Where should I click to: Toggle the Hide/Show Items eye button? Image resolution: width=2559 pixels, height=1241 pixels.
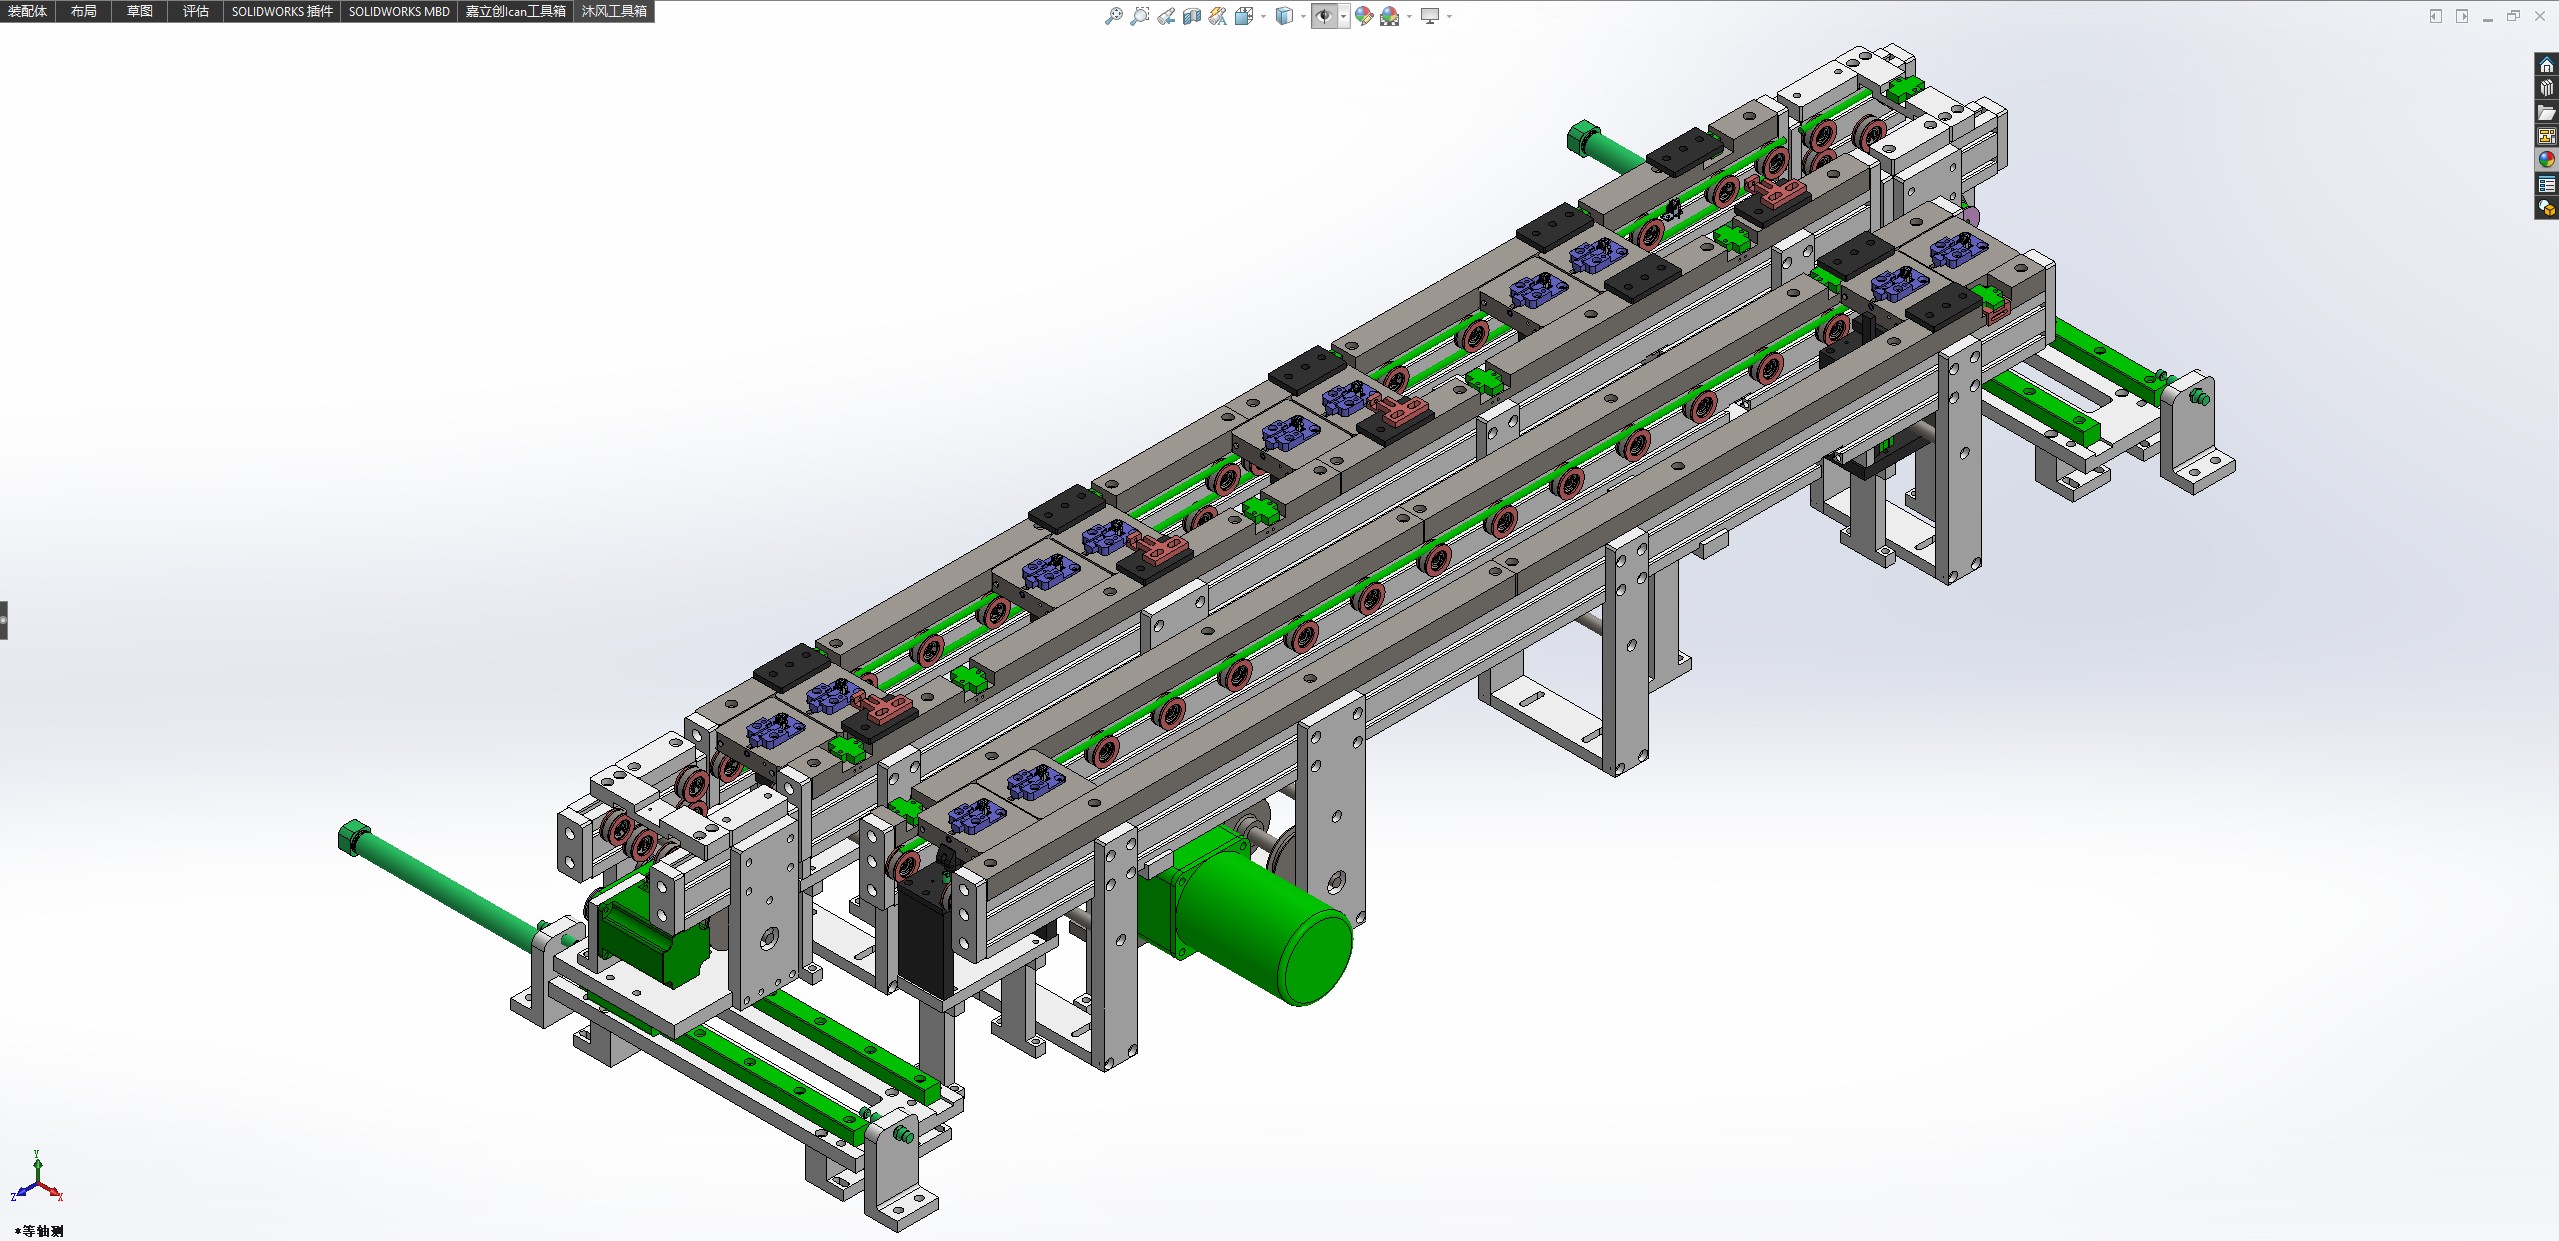1324,16
